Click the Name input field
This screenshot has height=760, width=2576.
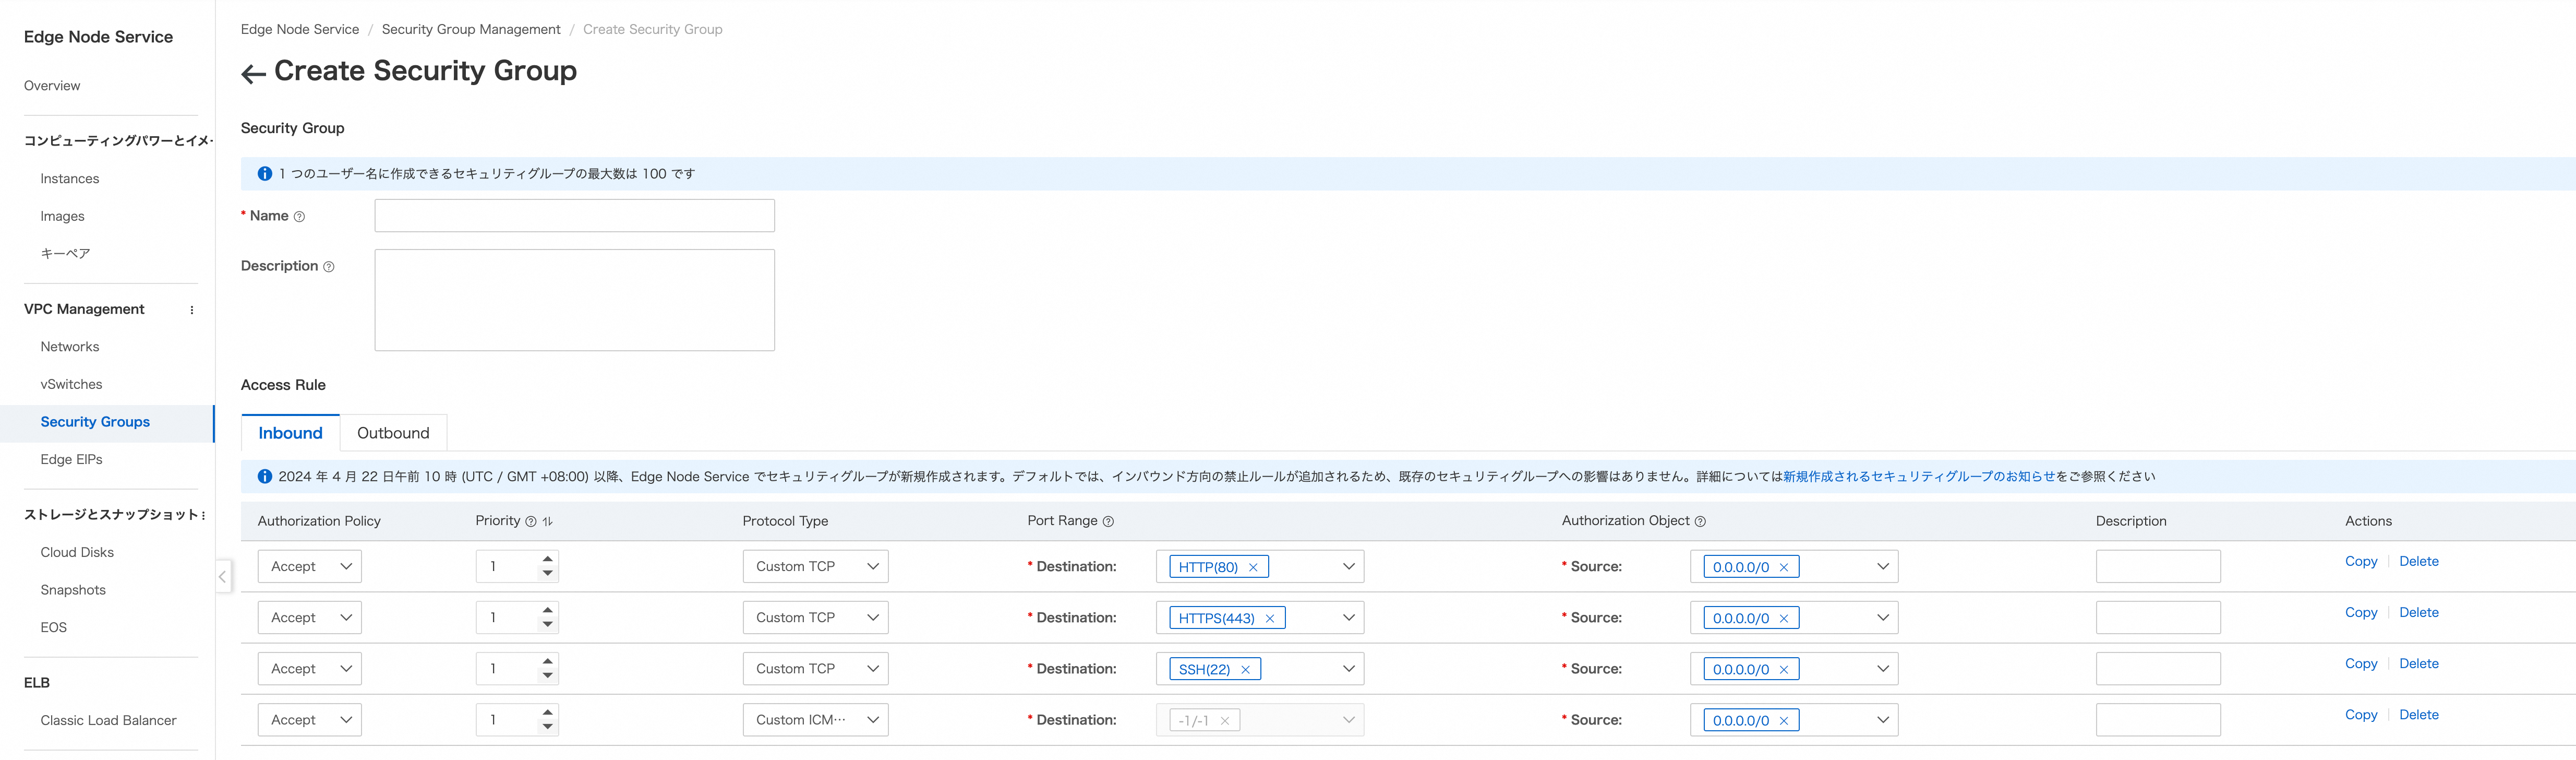pos(574,216)
